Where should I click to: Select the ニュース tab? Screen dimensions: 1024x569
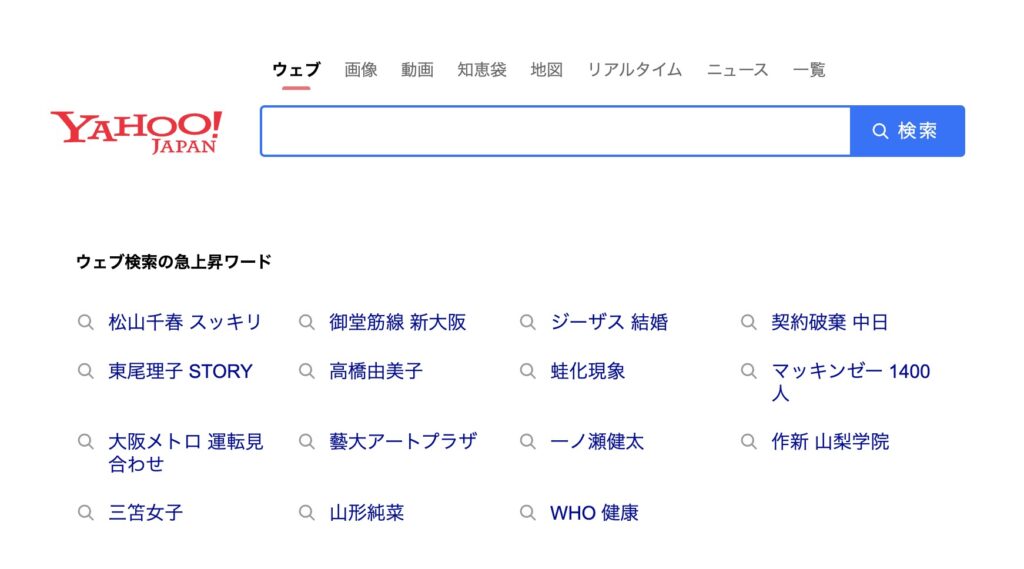coord(737,69)
